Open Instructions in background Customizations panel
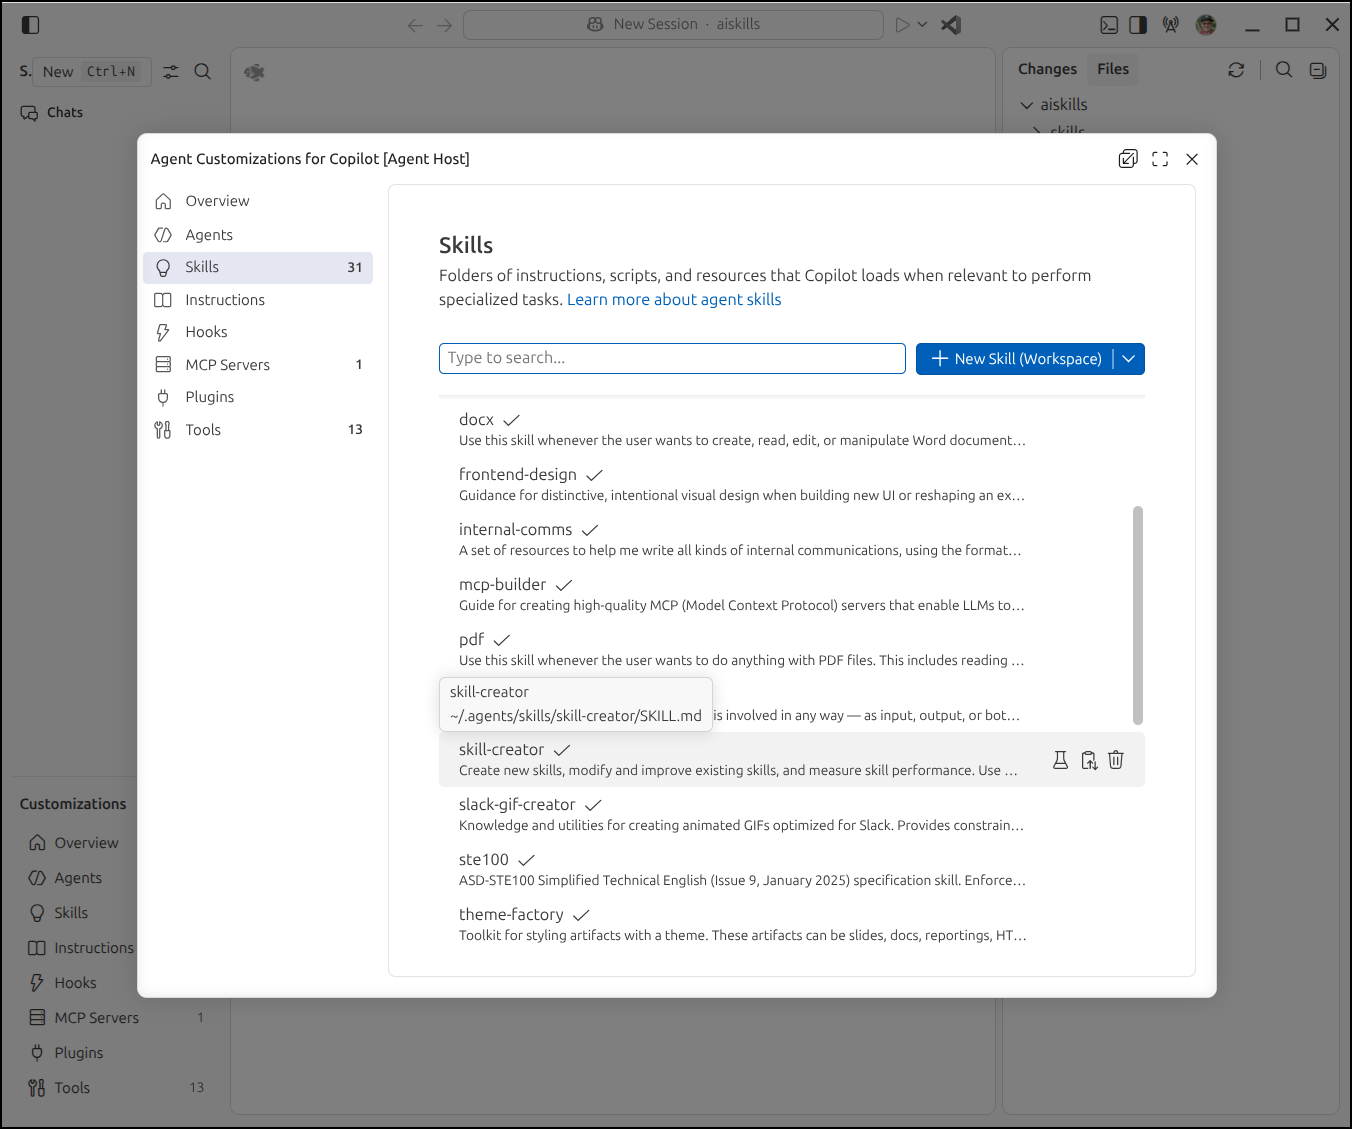 80,948
